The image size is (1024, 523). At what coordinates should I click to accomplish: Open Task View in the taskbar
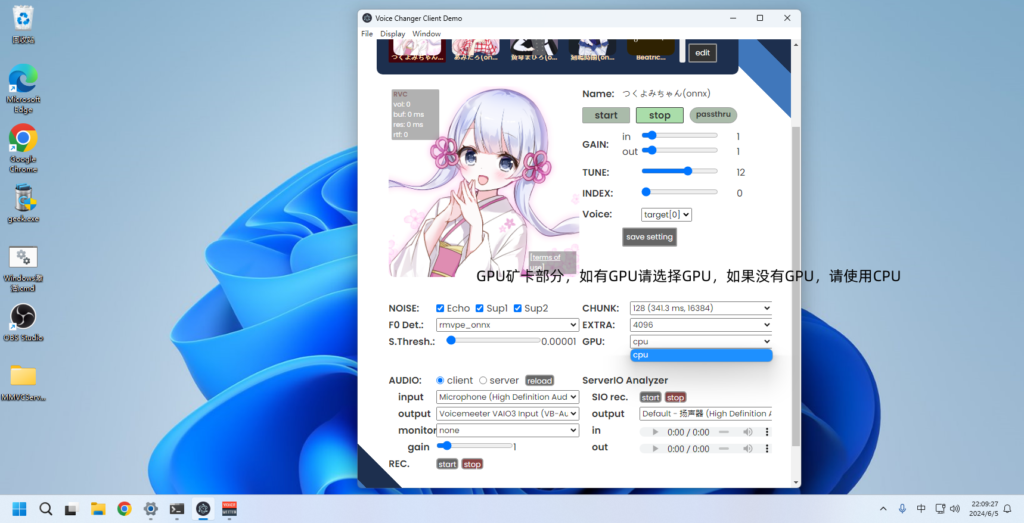pos(72,509)
